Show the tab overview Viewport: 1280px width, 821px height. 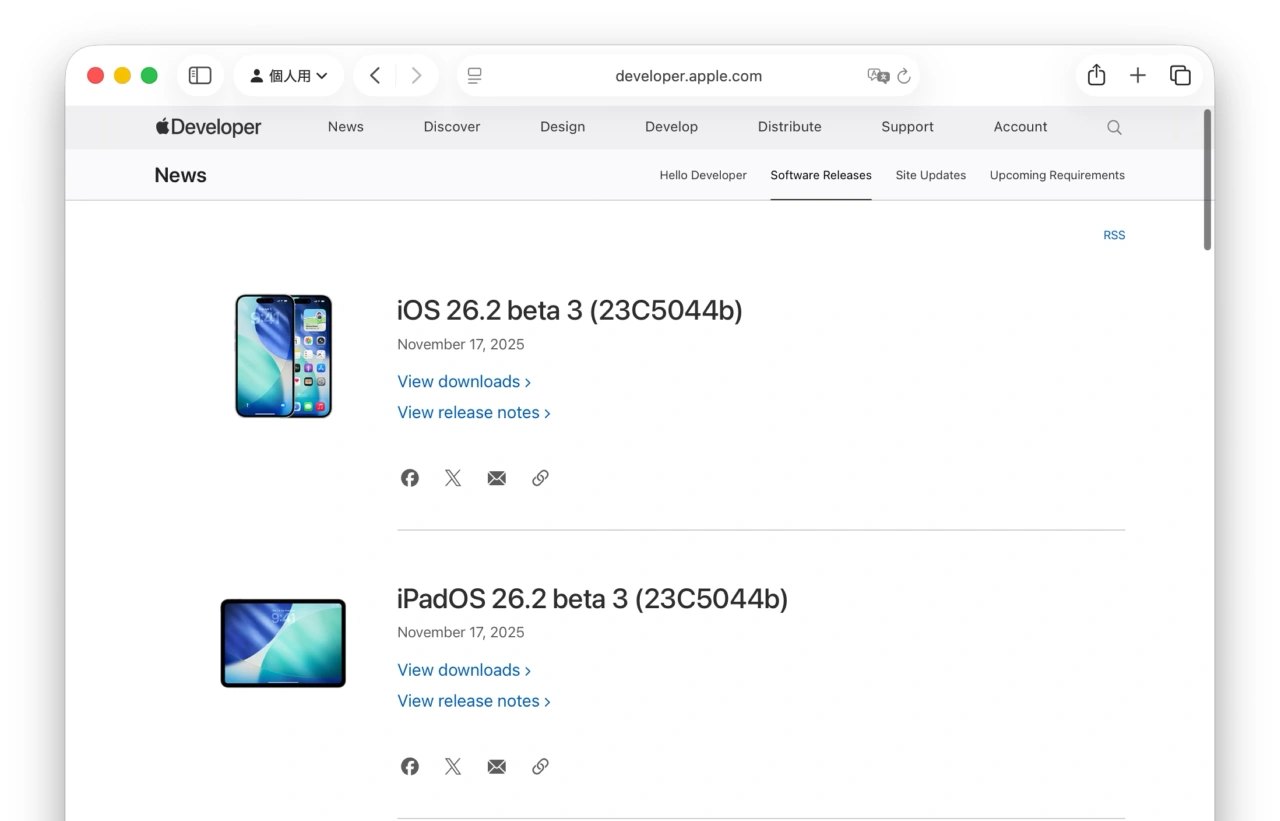coord(1180,74)
